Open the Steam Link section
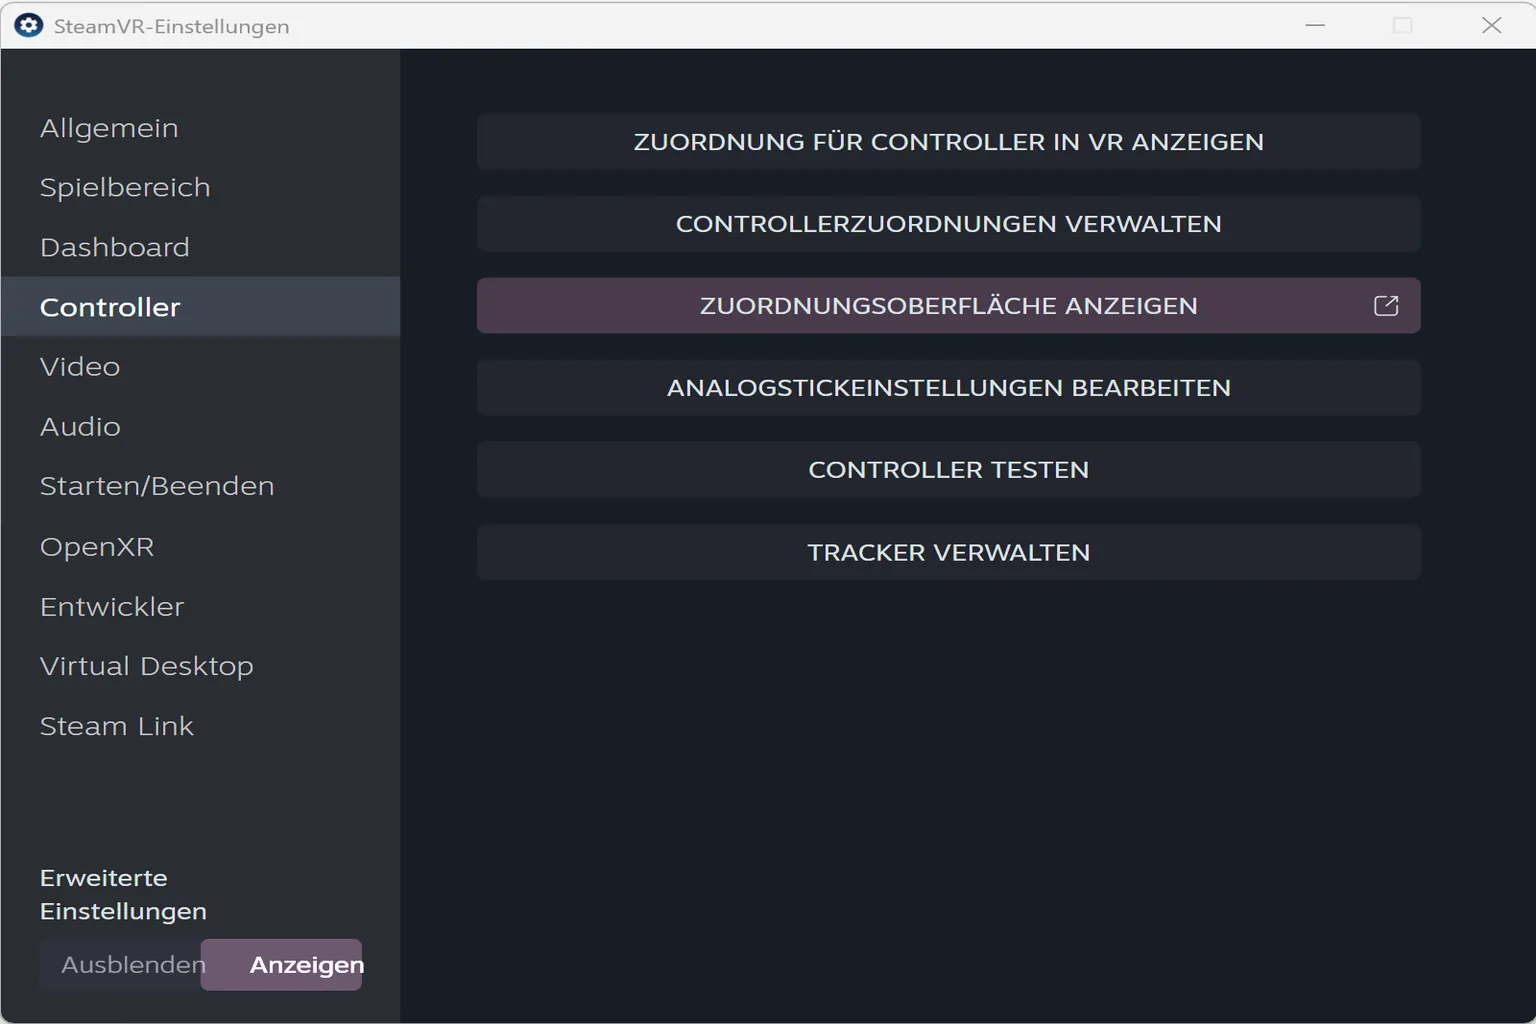This screenshot has height=1024, width=1536. 200,726
